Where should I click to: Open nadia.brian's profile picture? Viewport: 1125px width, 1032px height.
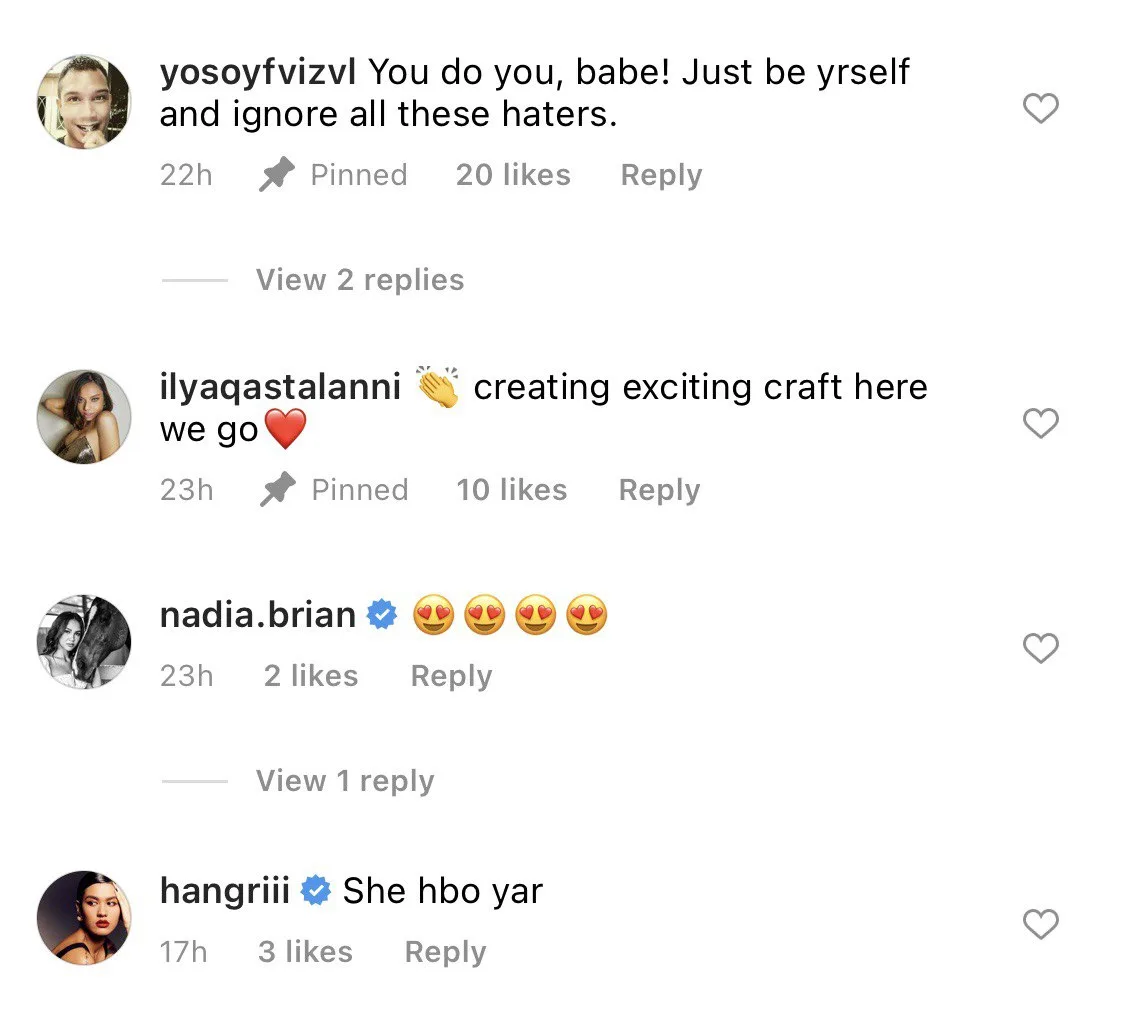click(x=84, y=642)
